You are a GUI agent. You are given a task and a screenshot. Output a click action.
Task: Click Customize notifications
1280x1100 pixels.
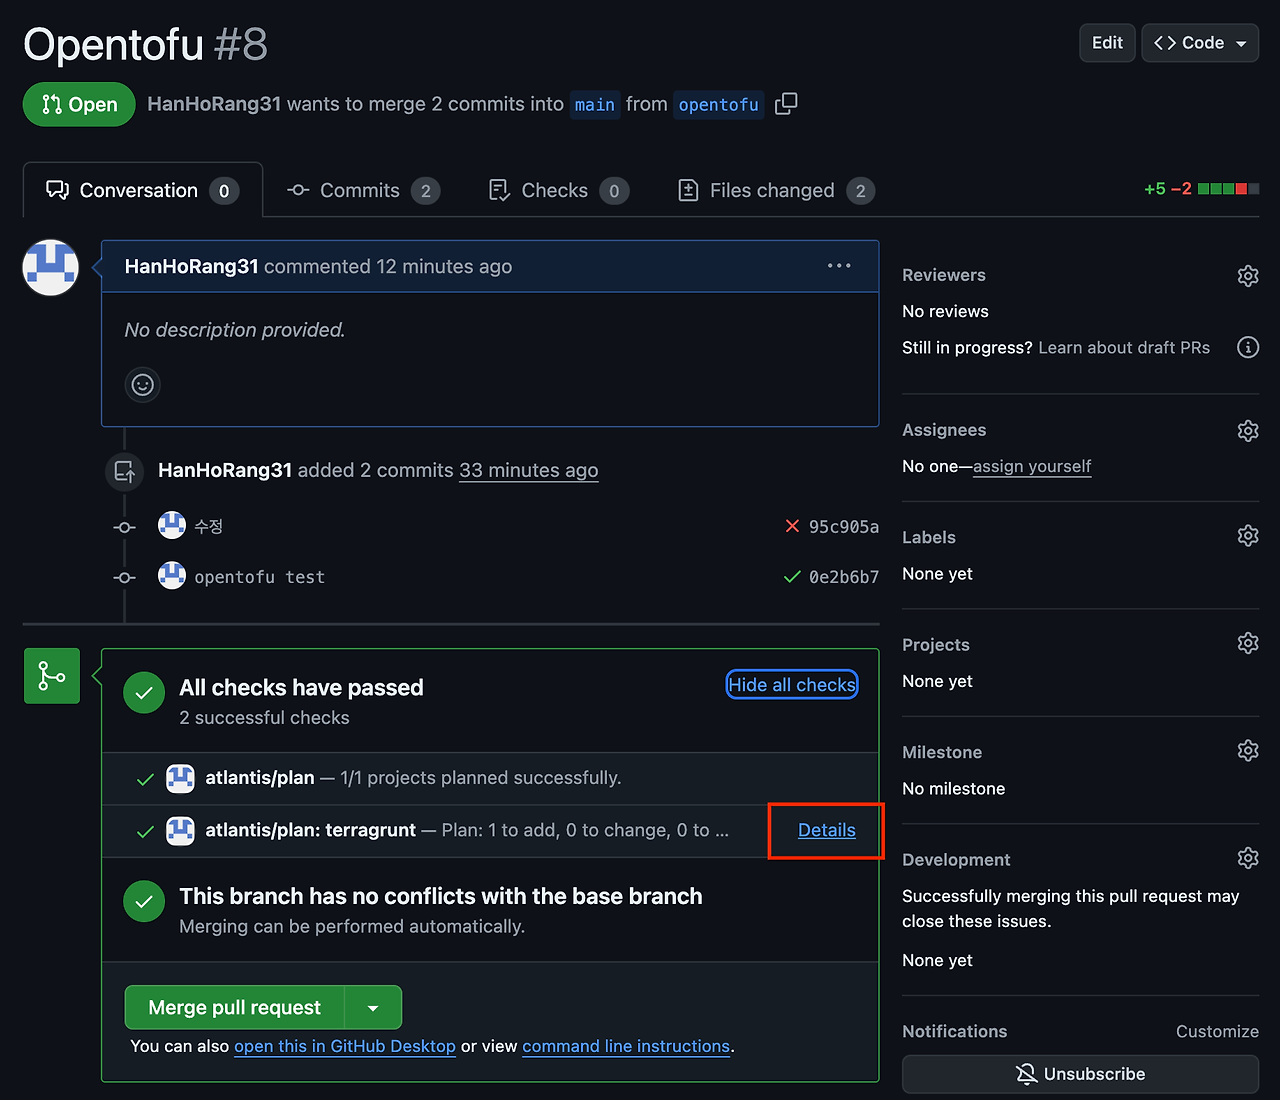point(1217,1031)
